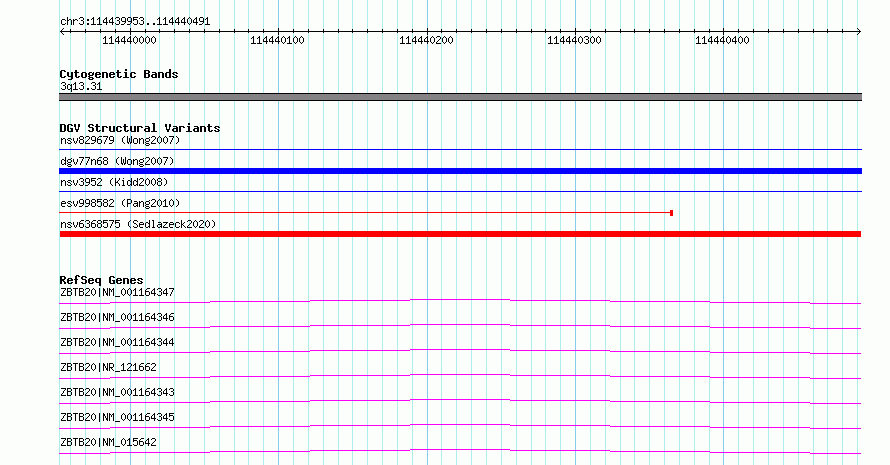Open the Cytogenetic Bands track title

point(119,74)
